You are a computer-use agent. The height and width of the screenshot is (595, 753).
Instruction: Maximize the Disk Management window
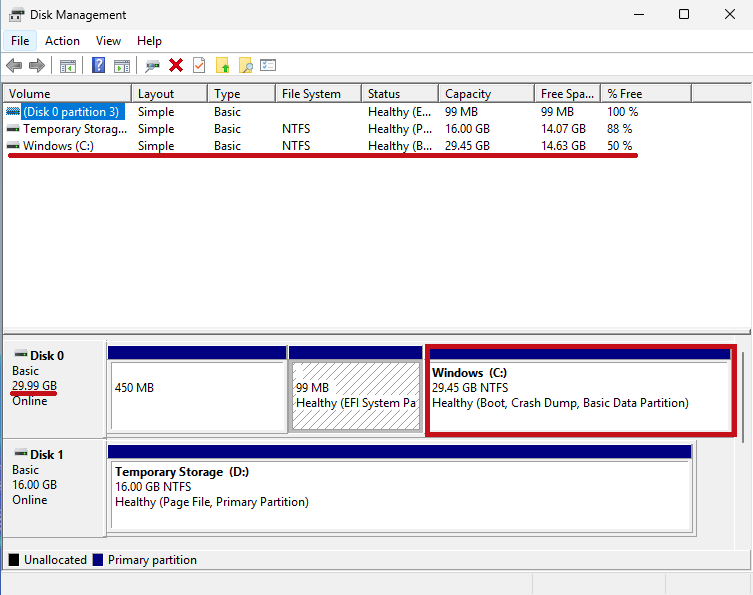(684, 14)
